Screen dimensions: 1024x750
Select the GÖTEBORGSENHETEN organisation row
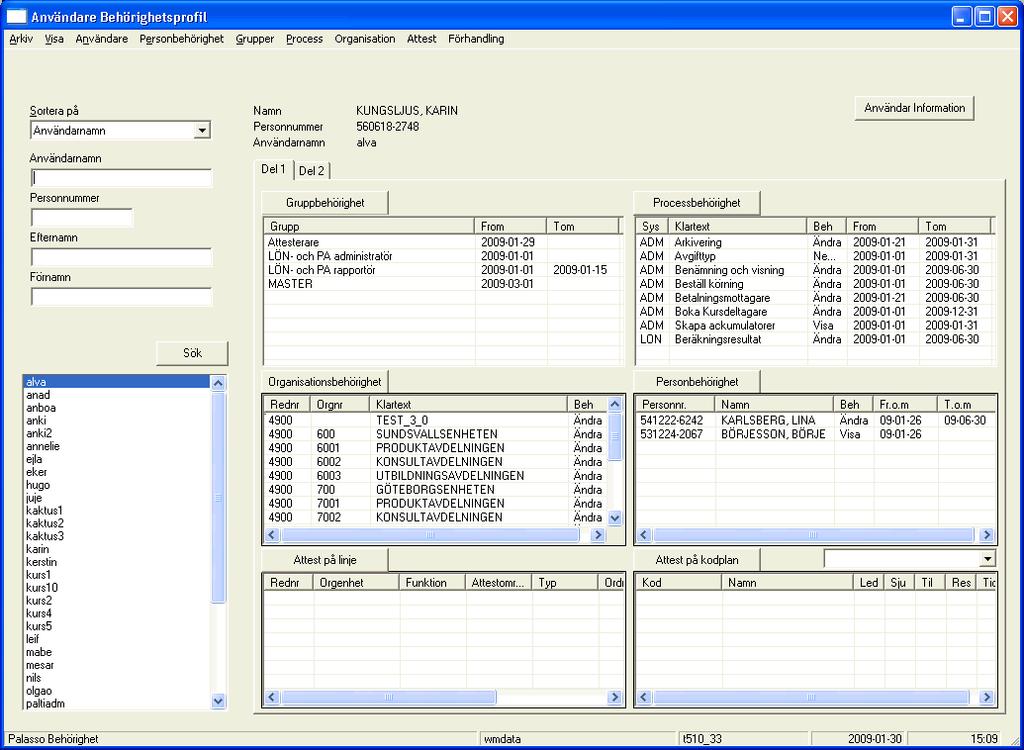[x=436, y=490]
